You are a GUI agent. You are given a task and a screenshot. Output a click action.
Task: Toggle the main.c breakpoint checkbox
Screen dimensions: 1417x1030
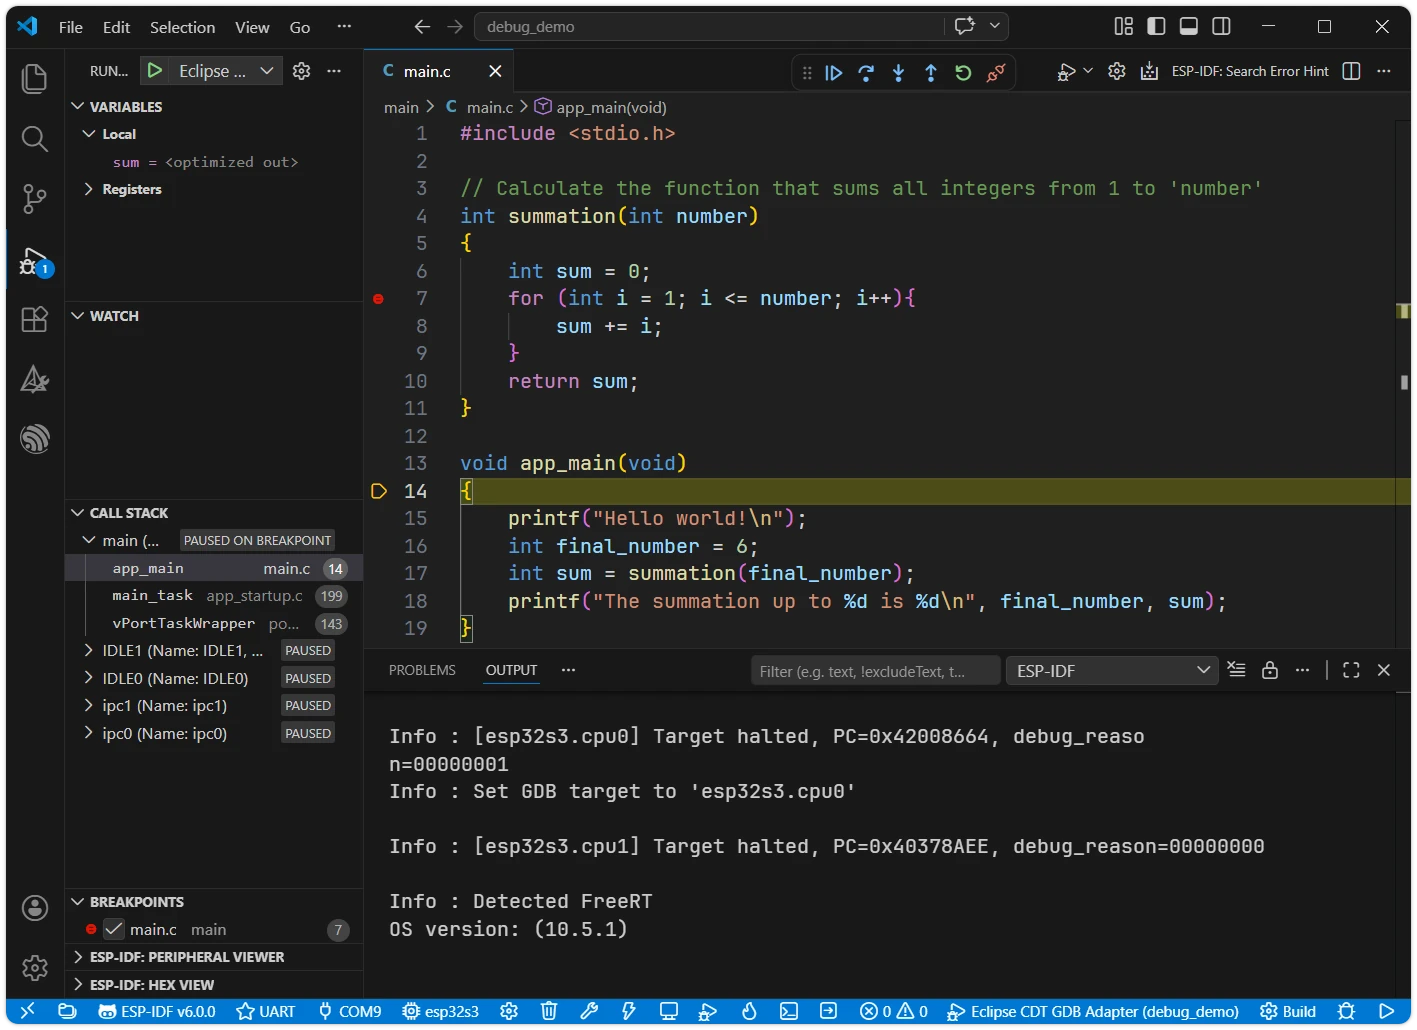[114, 929]
